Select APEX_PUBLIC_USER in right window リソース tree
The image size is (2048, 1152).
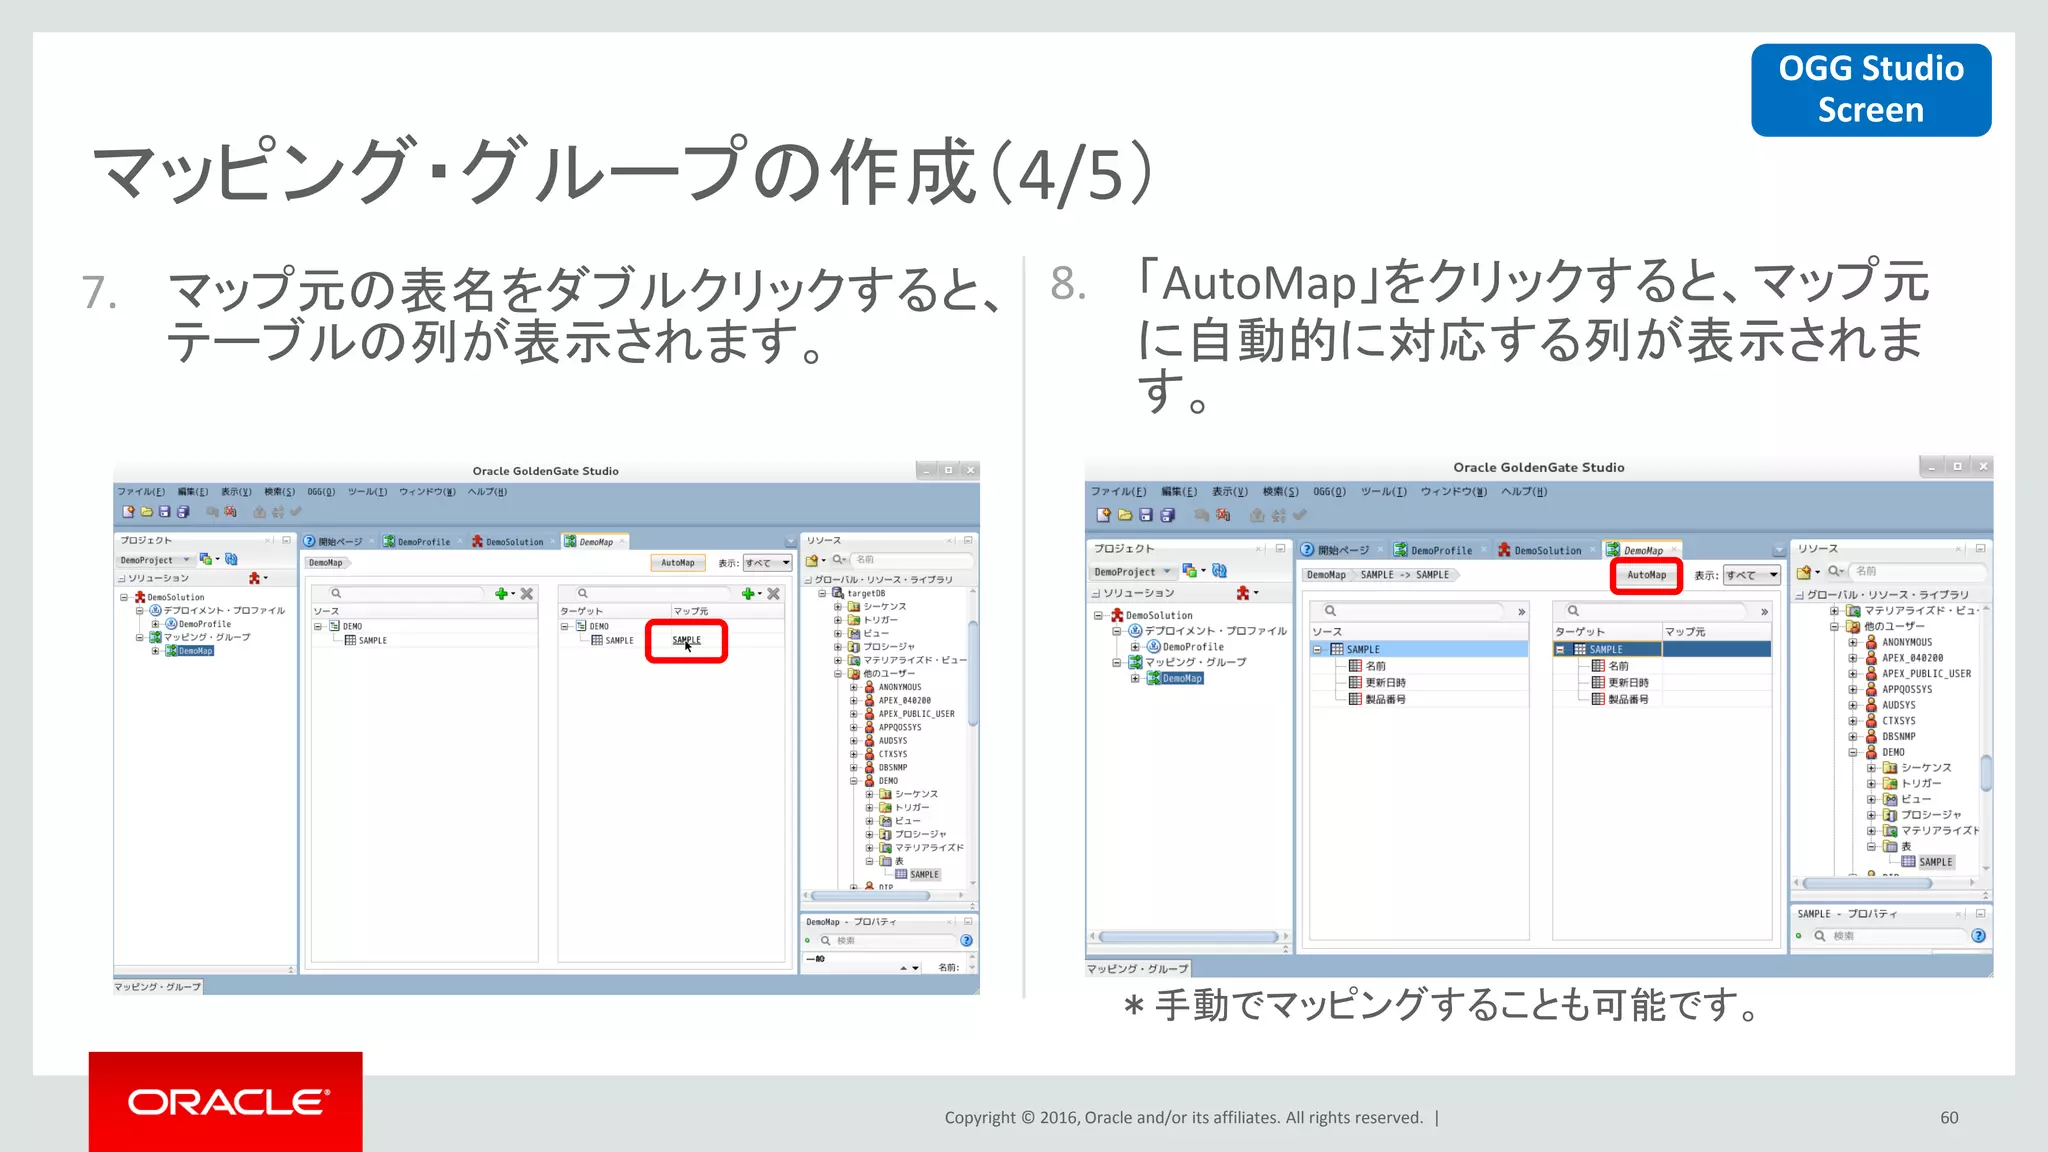click(x=1926, y=674)
